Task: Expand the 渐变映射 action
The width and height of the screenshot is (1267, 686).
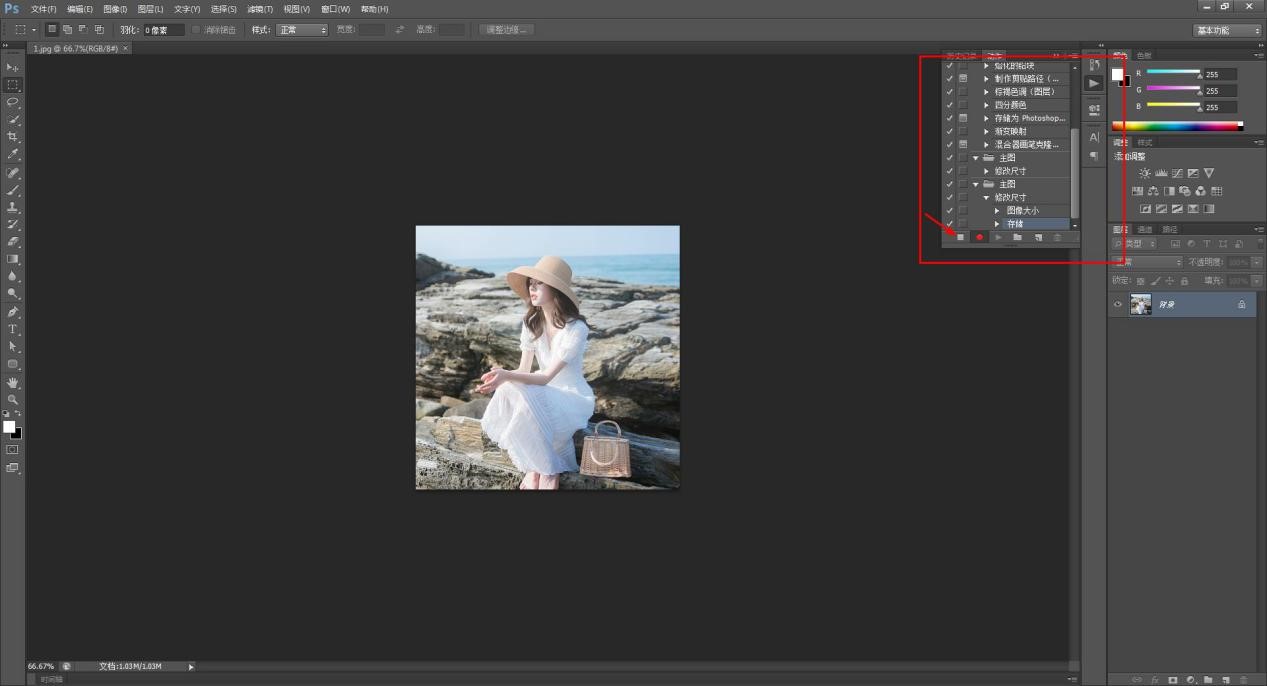Action: (x=986, y=131)
